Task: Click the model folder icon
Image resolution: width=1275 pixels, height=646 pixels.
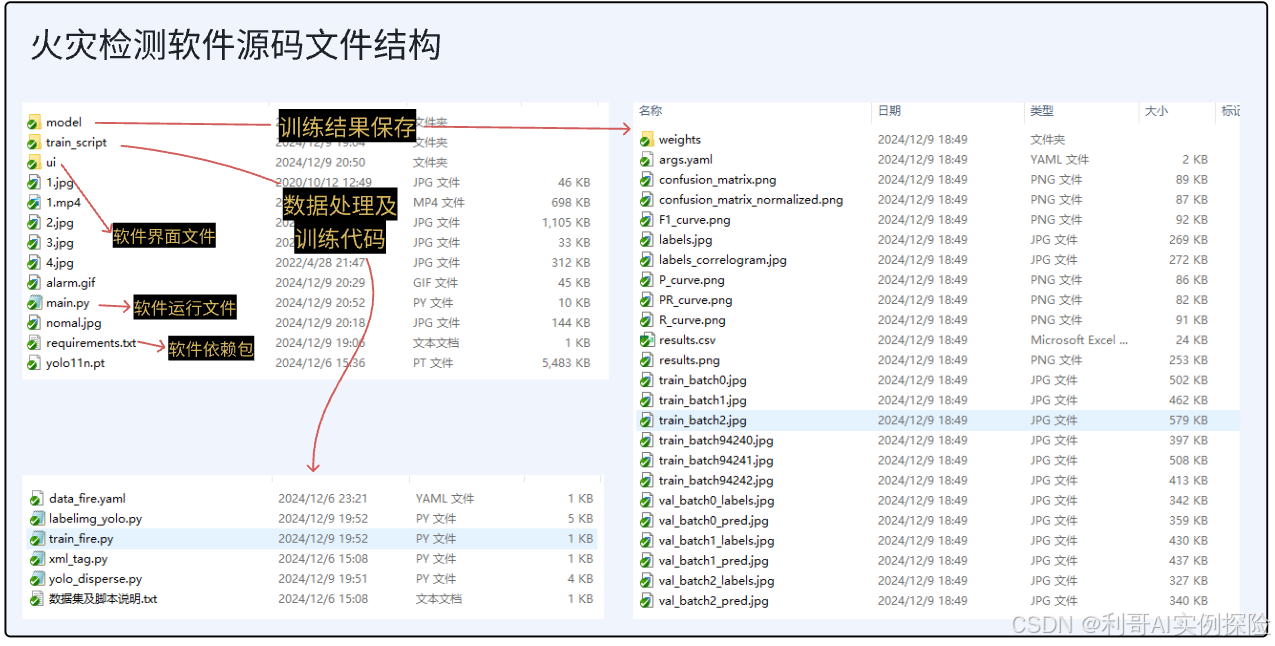Action: 34,123
